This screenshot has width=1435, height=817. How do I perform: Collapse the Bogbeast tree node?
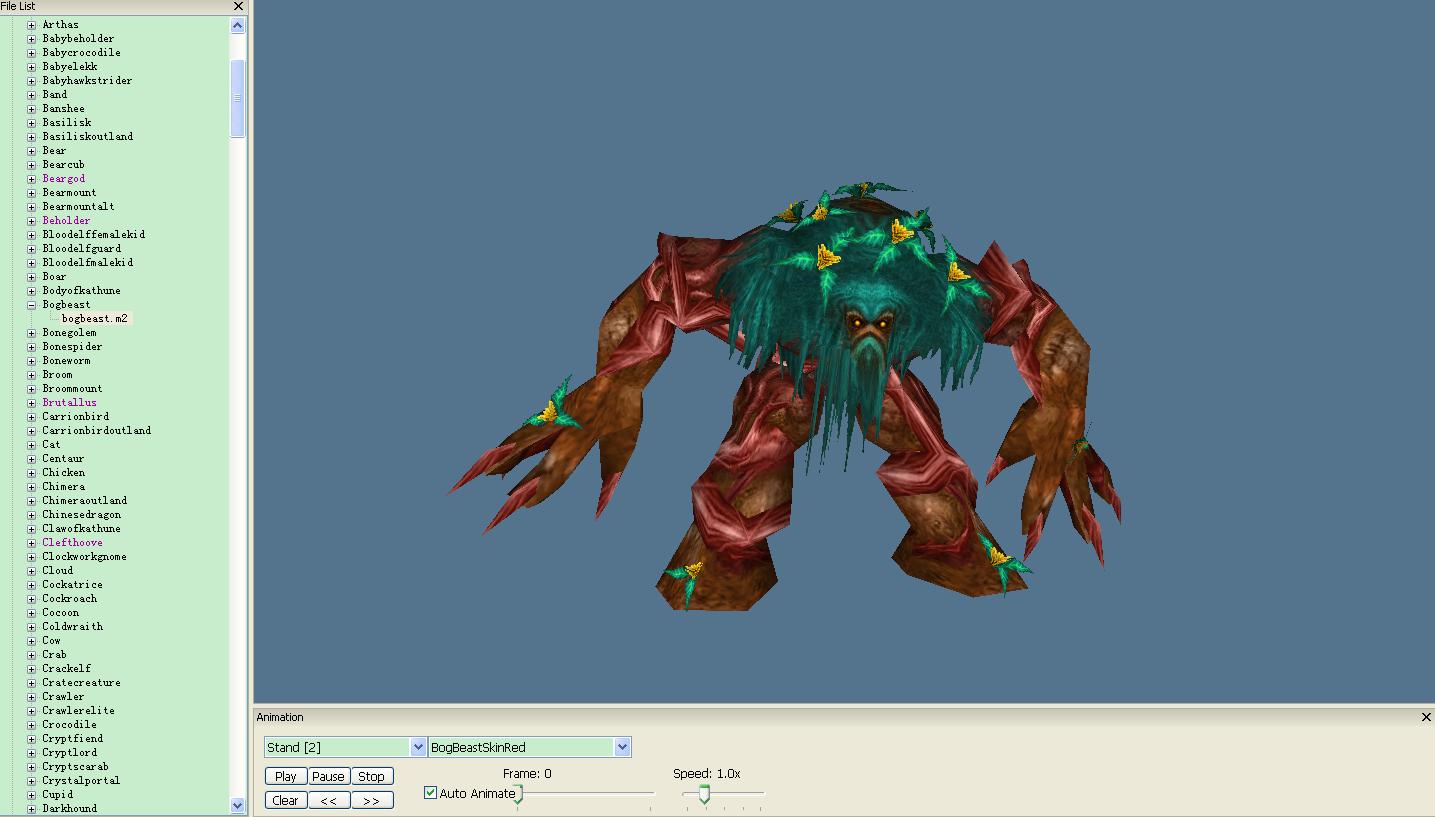pyautogui.click(x=31, y=305)
